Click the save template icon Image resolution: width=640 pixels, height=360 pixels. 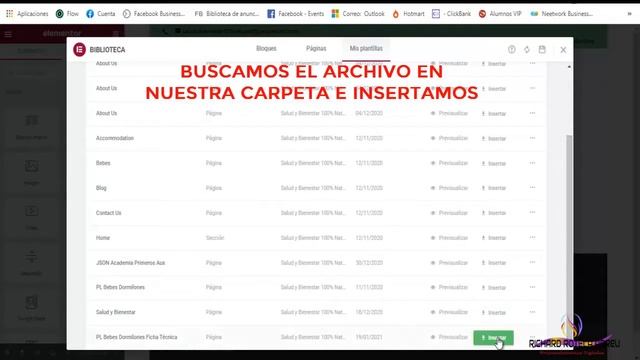tap(542, 49)
